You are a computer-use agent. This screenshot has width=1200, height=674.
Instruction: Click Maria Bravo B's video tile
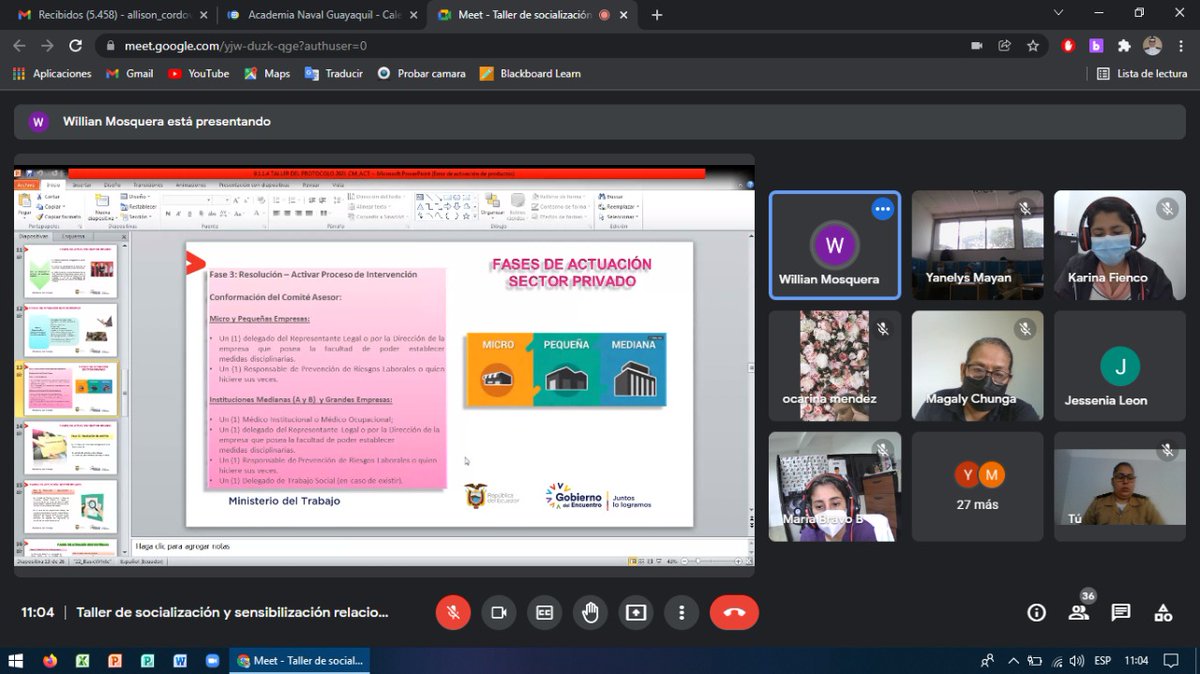tap(835, 487)
